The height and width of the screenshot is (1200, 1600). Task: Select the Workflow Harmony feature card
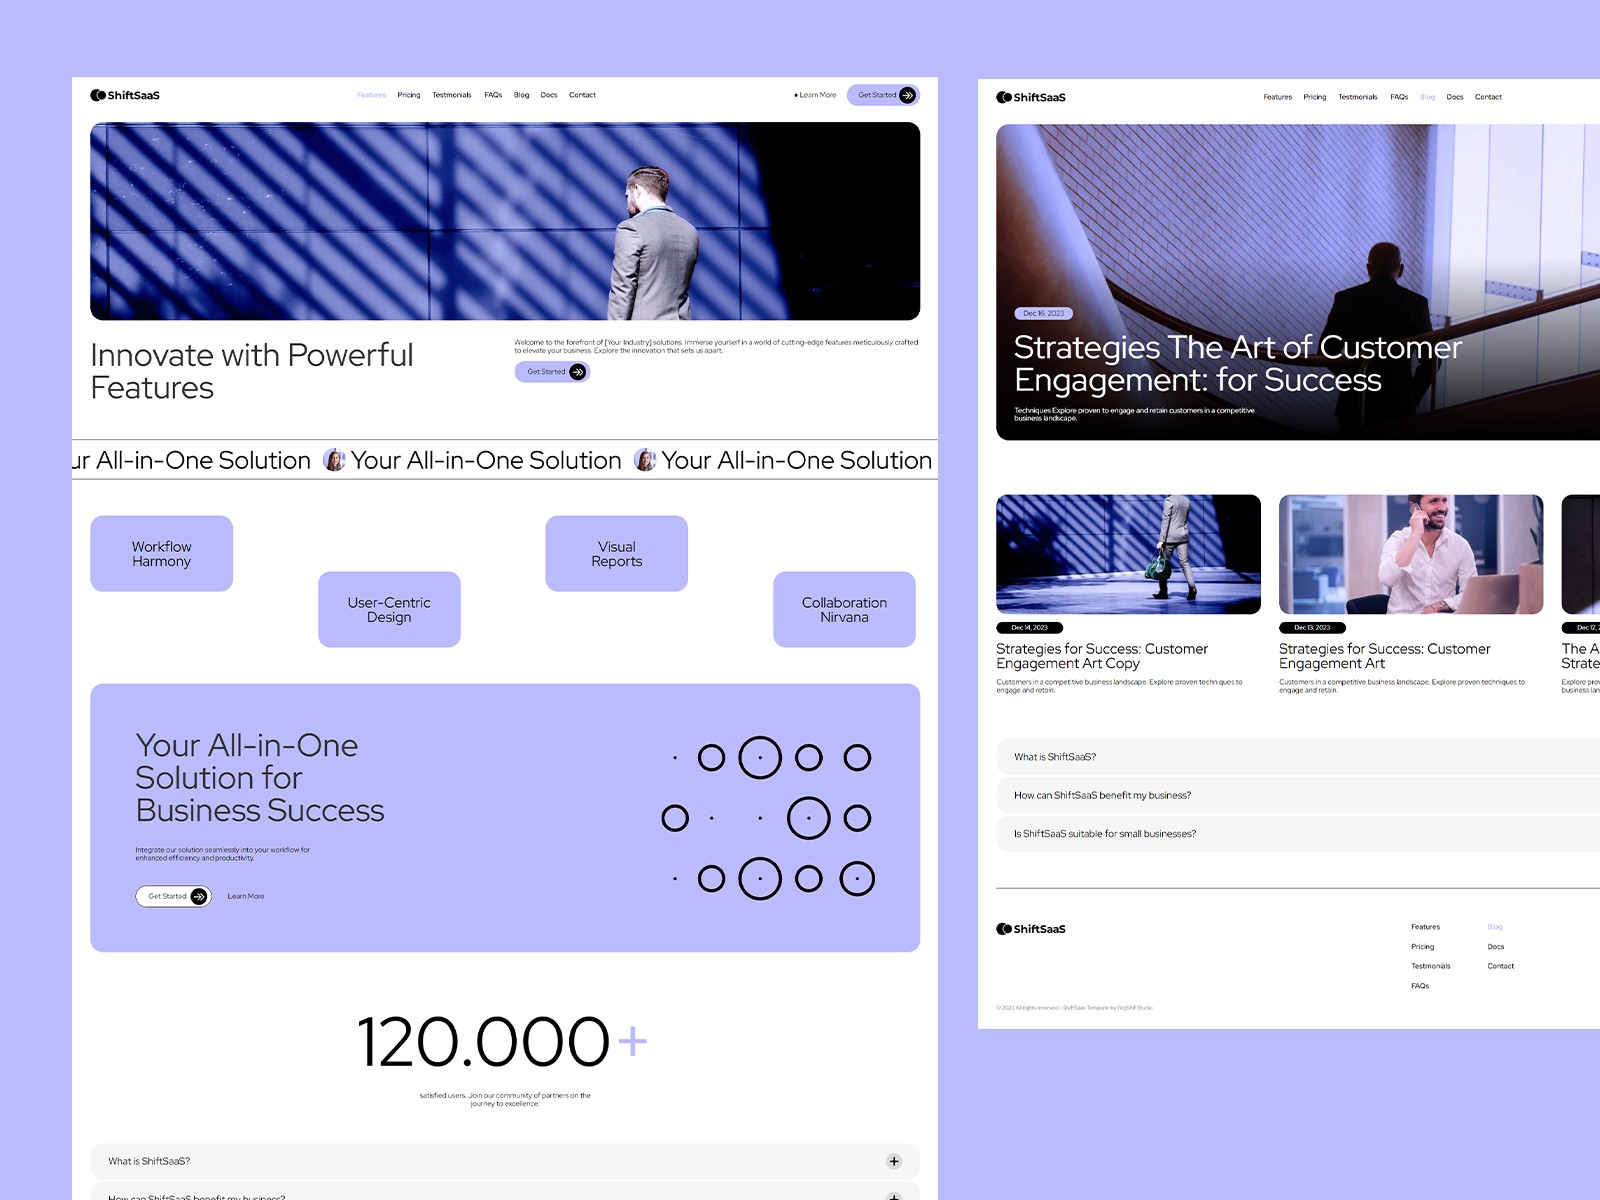click(162, 554)
